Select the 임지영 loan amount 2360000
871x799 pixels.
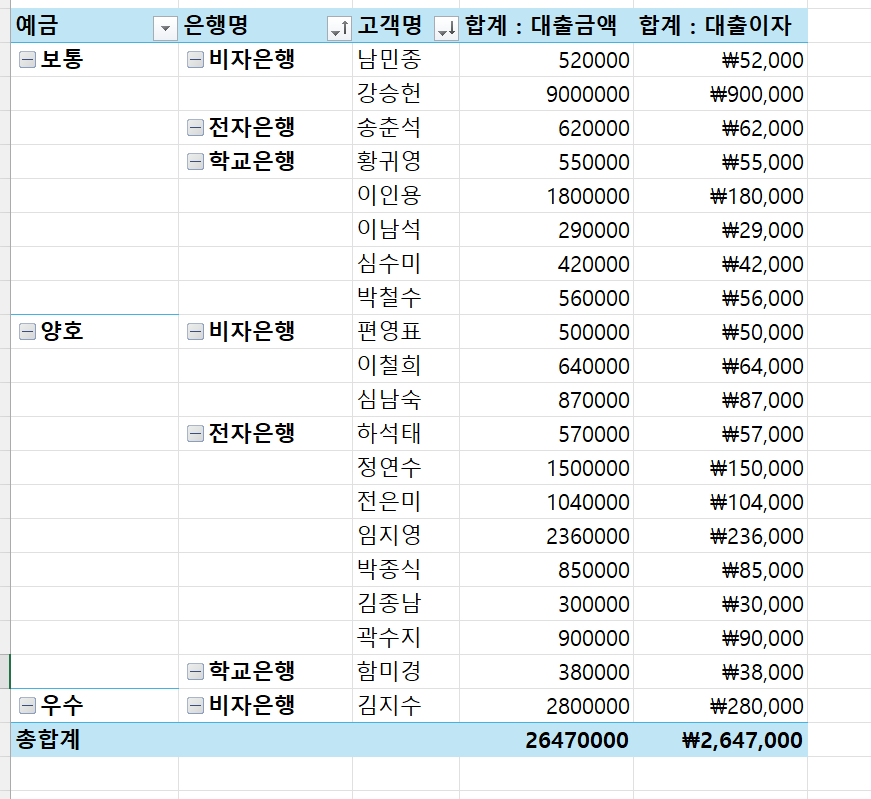pos(588,536)
